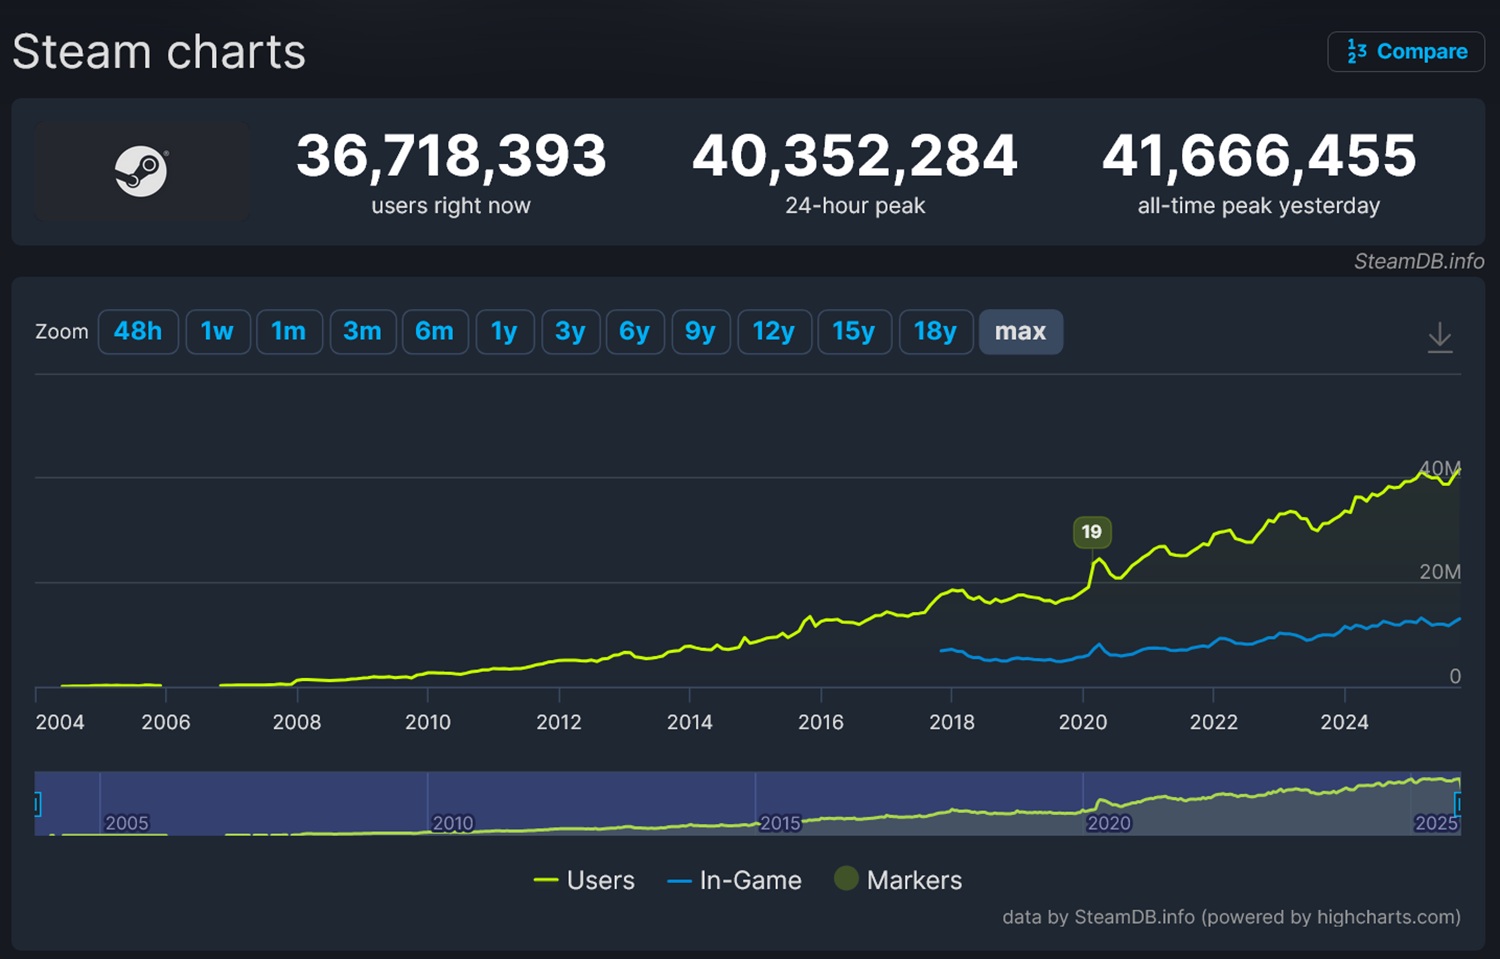
Task: Select the 6m zoom button
Action: 434,332
